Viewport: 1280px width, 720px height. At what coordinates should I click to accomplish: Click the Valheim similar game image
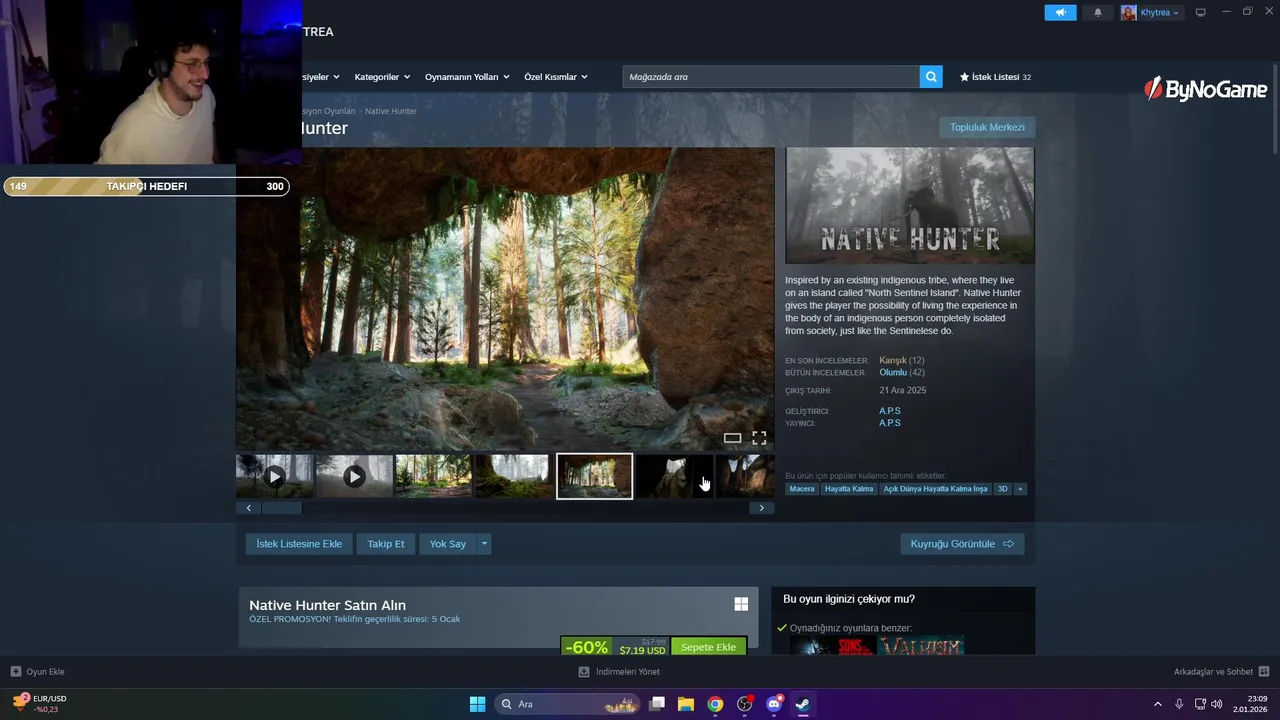point(921,646)
